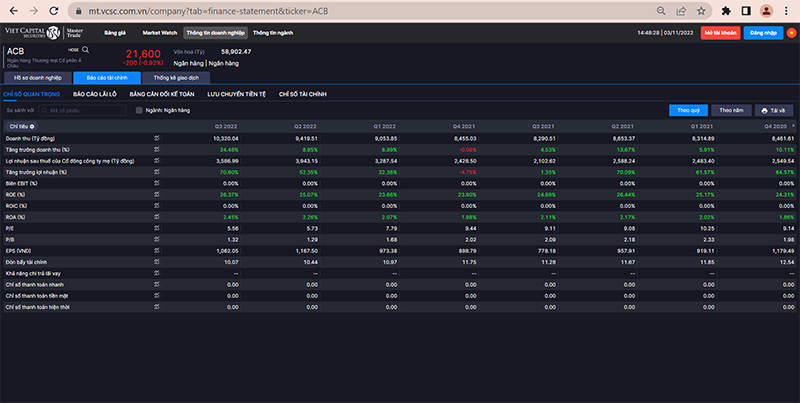This screenshot has width=800, height=403.
Task: Open chart icon for Doanh thu row
Action: (157, 138)
